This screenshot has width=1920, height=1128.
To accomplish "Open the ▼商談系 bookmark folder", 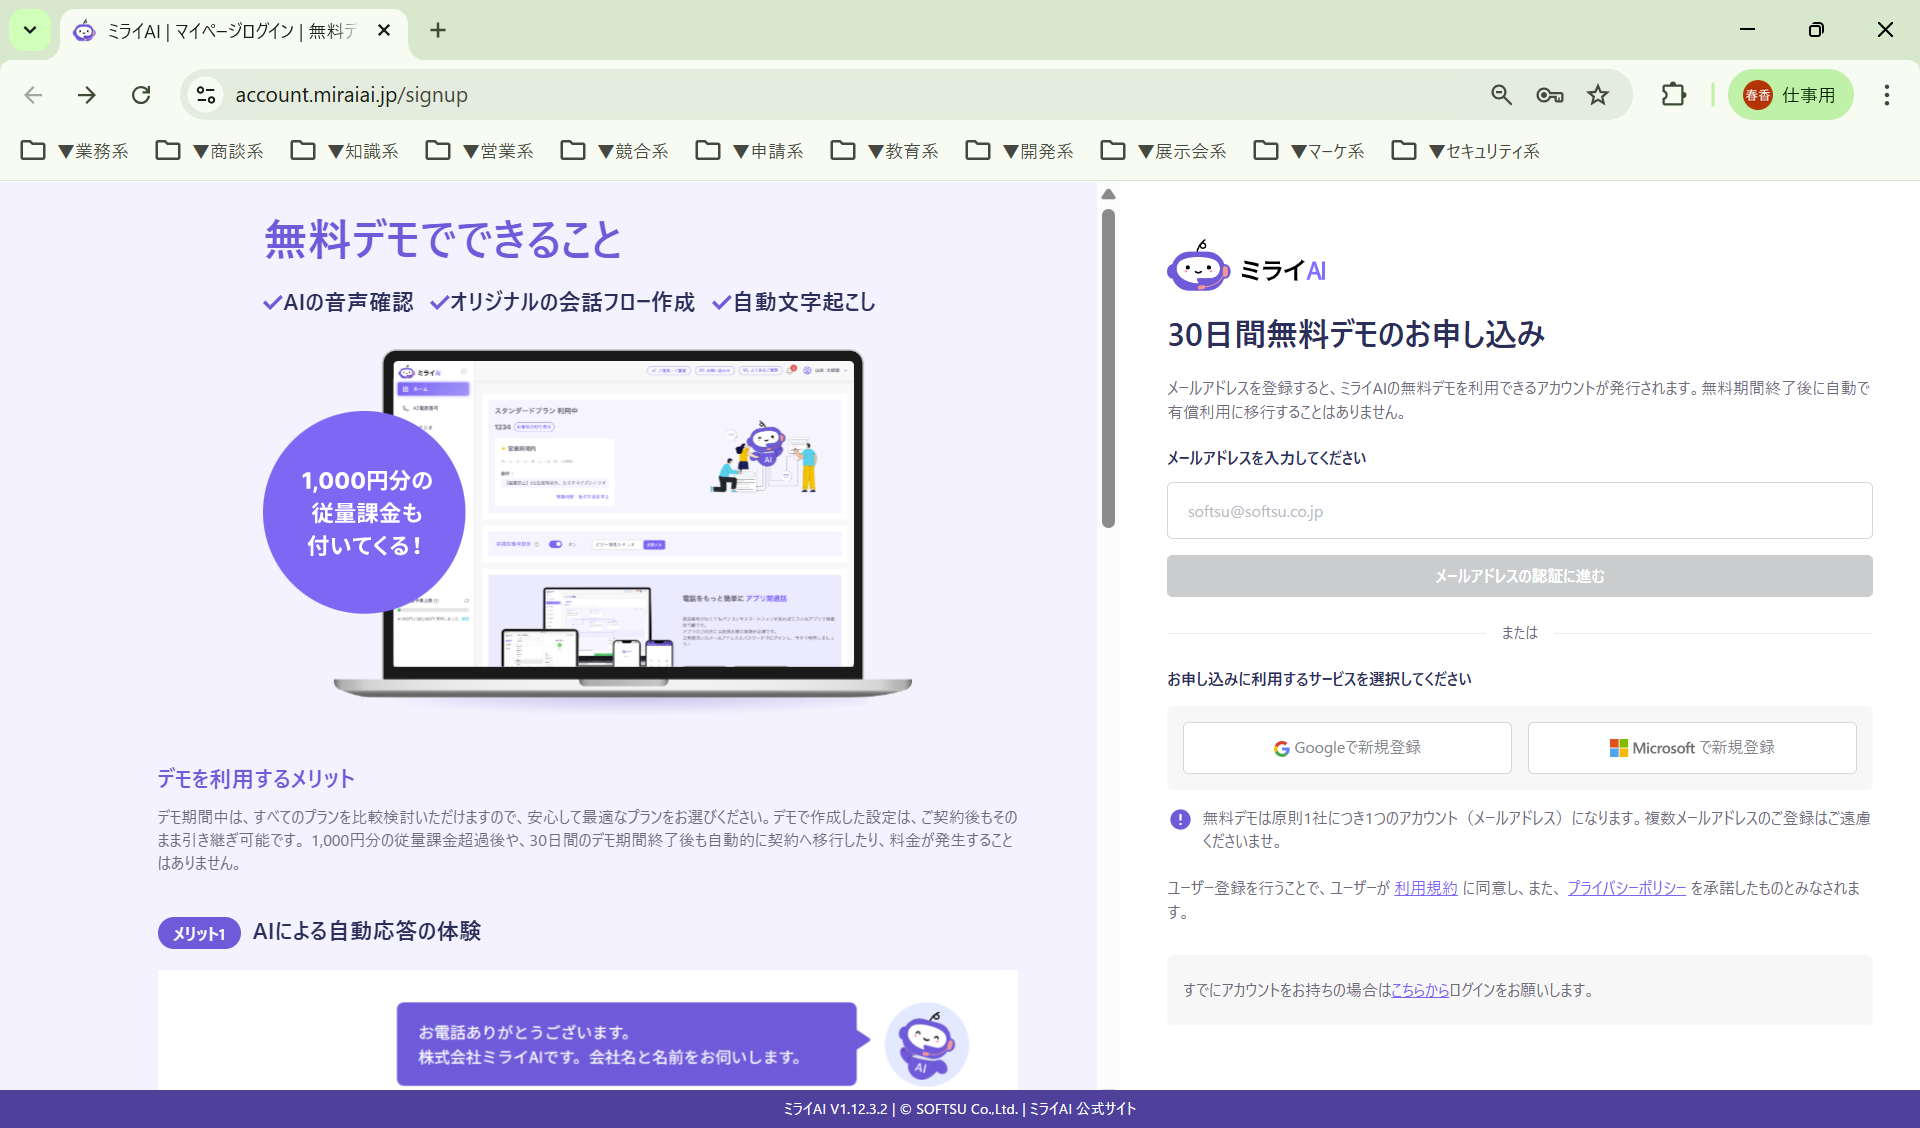I will (210, 151).
